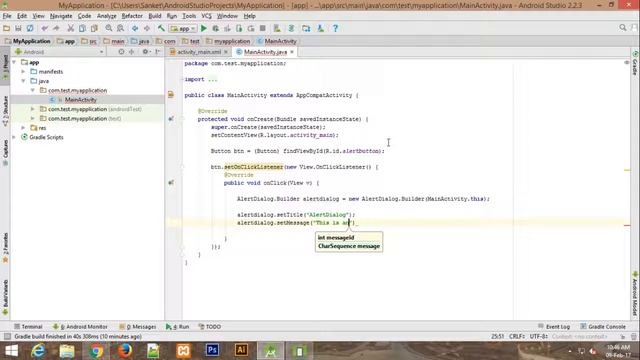Click the project panel settings gear
This screenshot has height=360, width=640.
[x=145, y=52]
